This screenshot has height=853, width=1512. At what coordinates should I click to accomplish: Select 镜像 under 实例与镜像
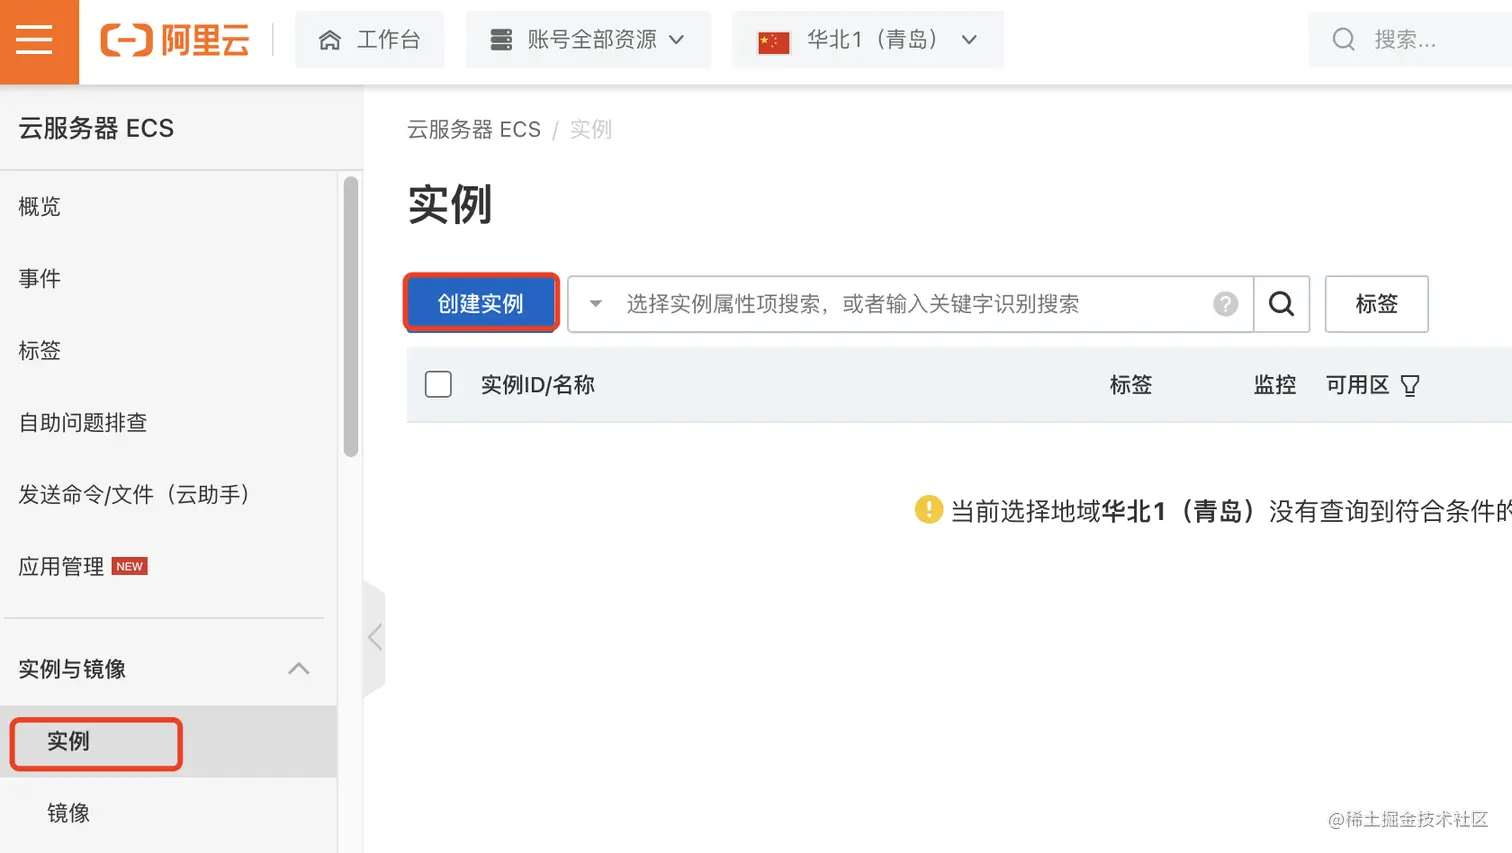(69, 813)
